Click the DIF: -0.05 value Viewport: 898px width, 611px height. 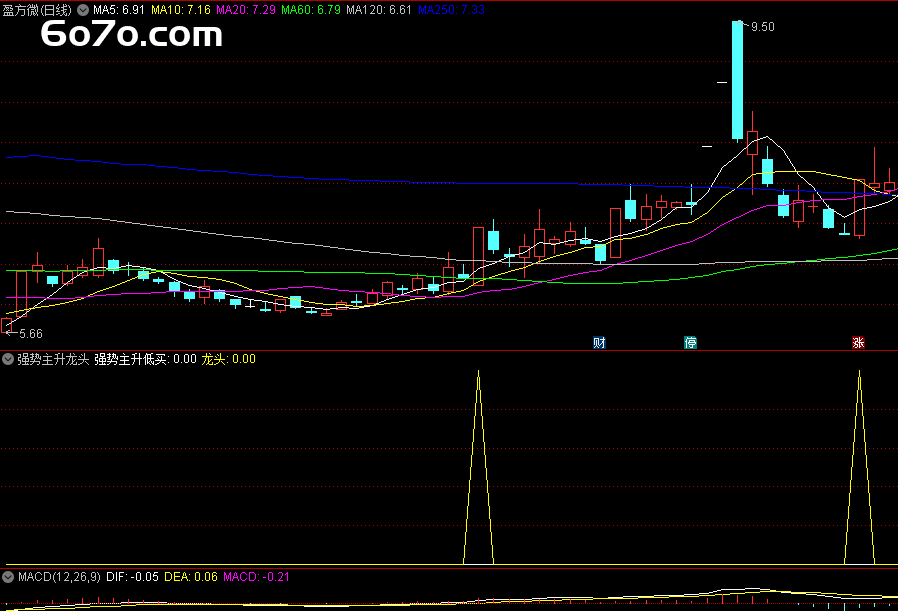pyautogui.click(x=132, y=577)
